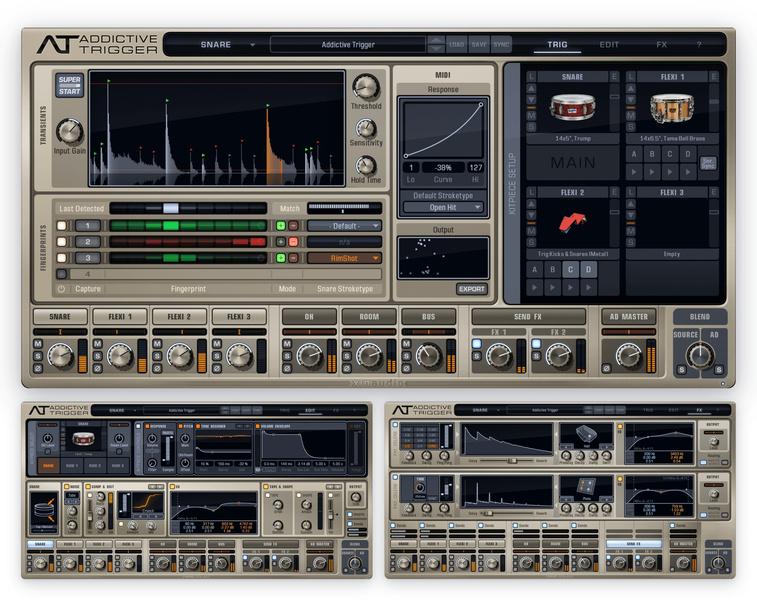Open the Default stroketype dropdown for fingerprint 1
This screenshot has height=600, width=757.
[x=344, y=226]
